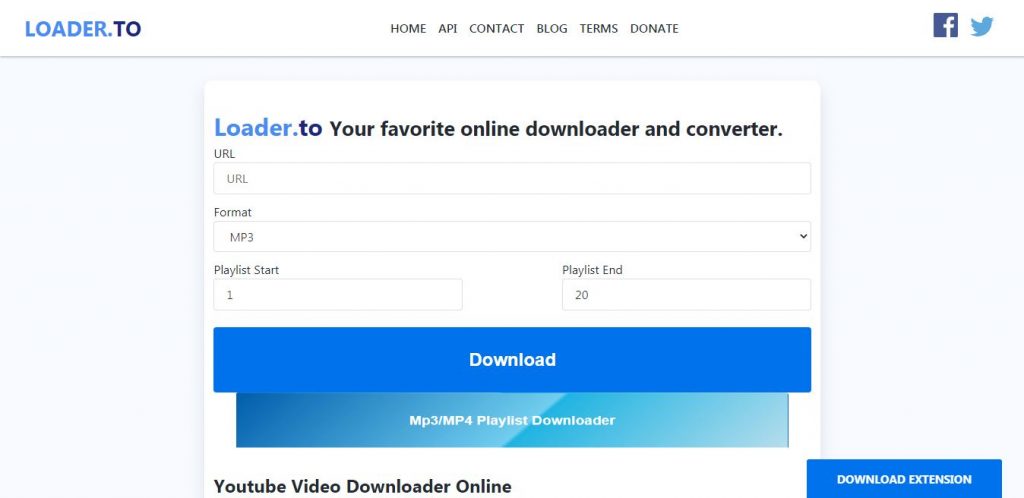This screenshot has height=498, width=1024.
Task: Click the Playlist Start field
Action: [338, 294]
